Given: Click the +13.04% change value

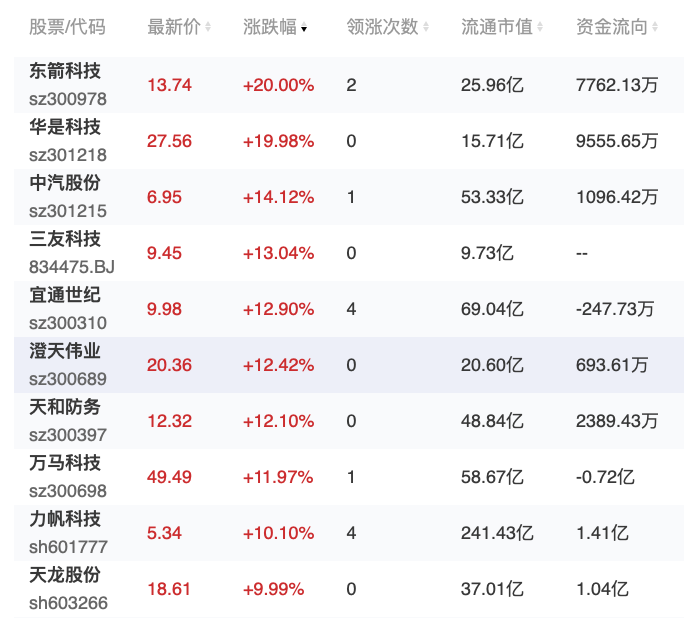Looking at the screenshot, I should [x=278, y=253].
